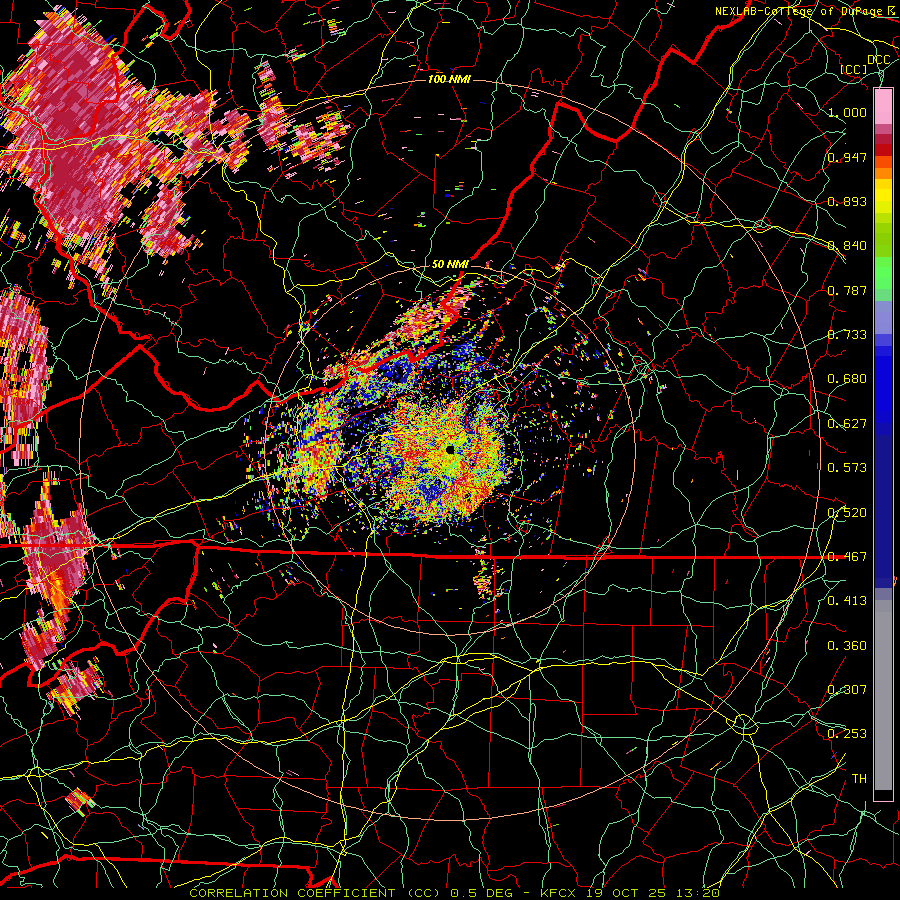Click the TH threshold label
The height and width of the screenshot is (900, 900).
[859, 779]
